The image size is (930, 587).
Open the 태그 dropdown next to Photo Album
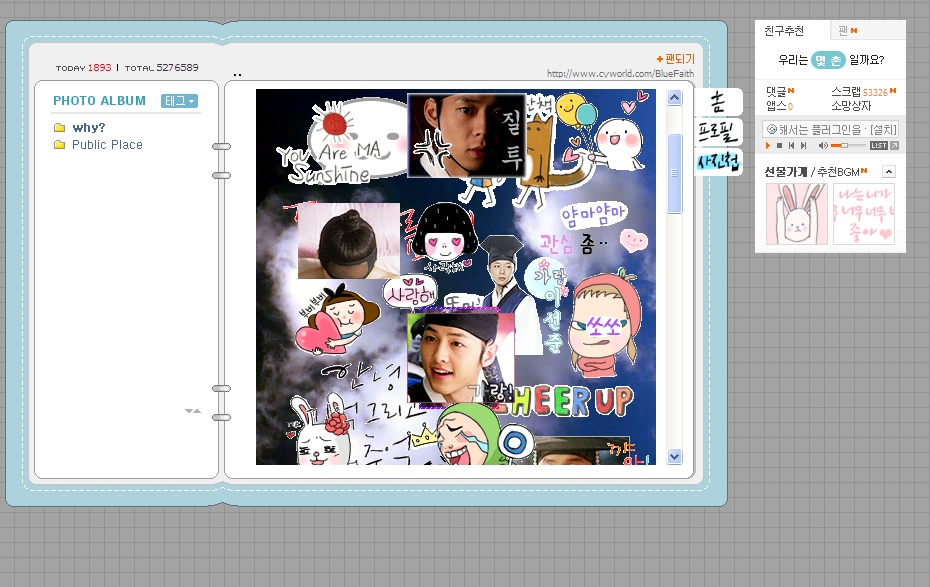(x=179, y=101)
